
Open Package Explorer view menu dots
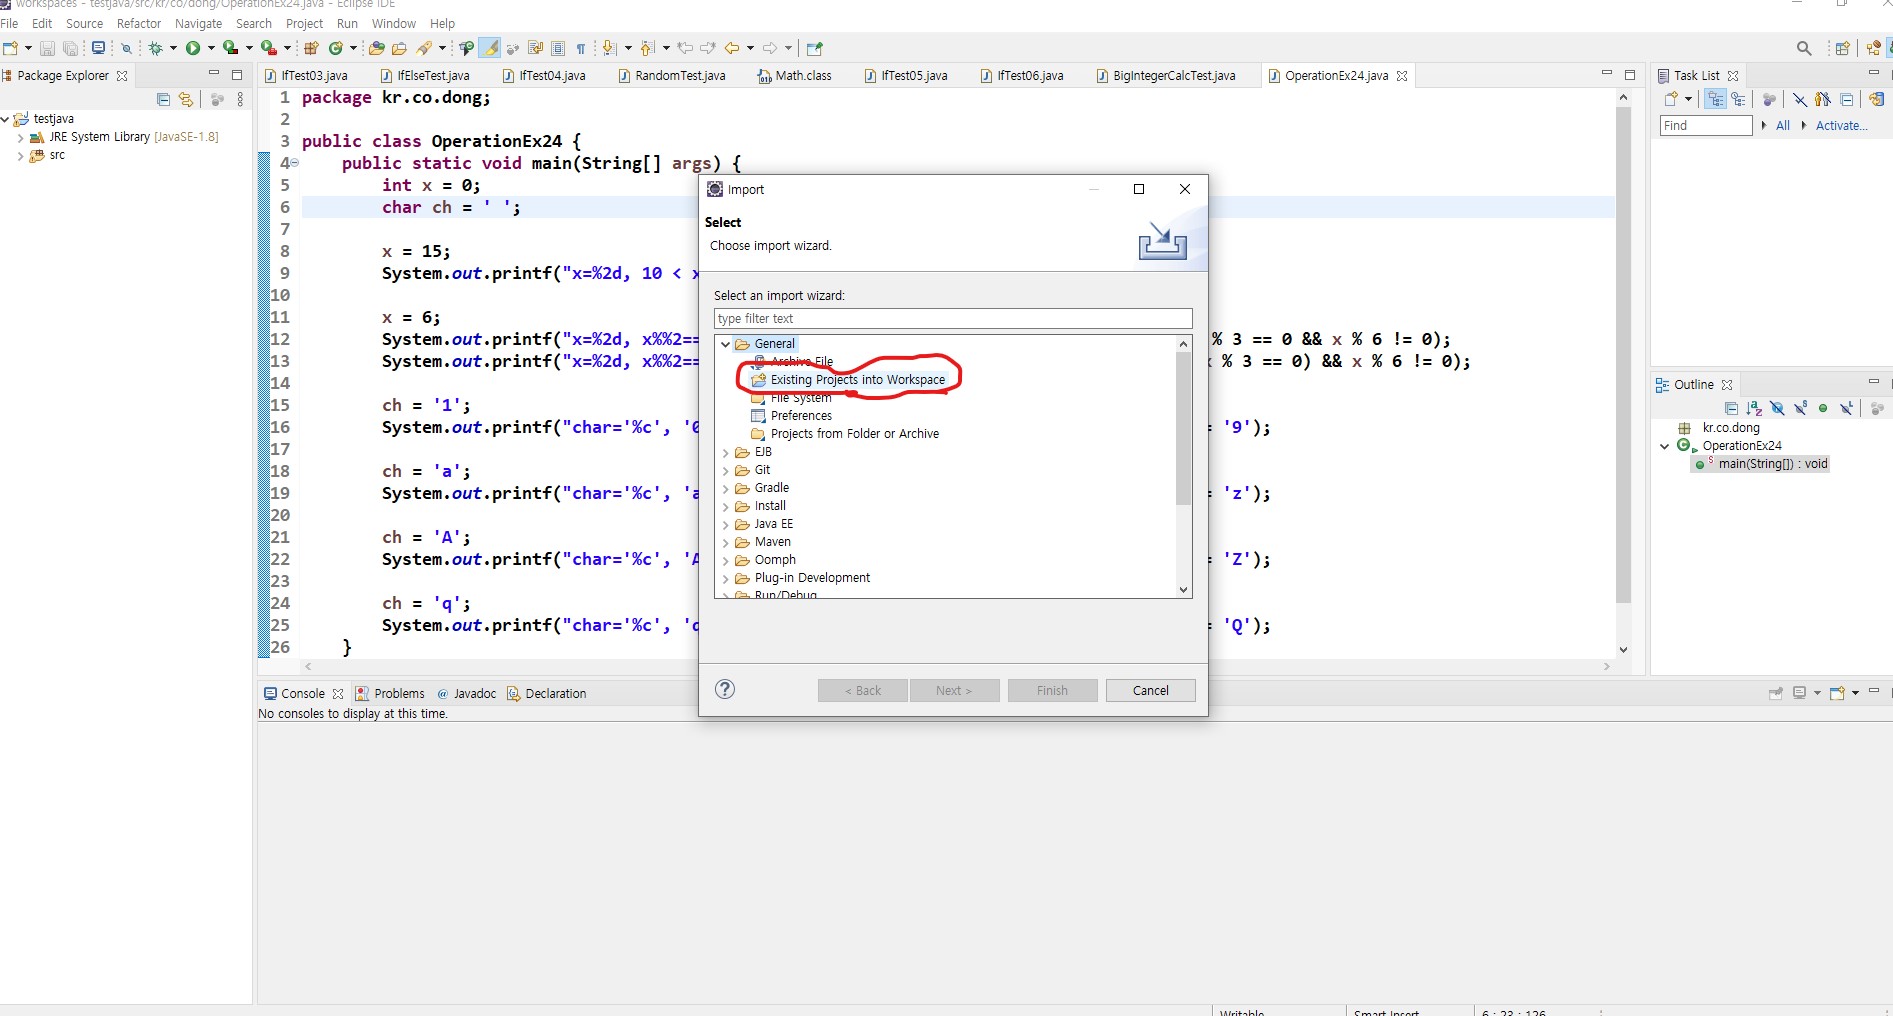(x=240, y=99)
